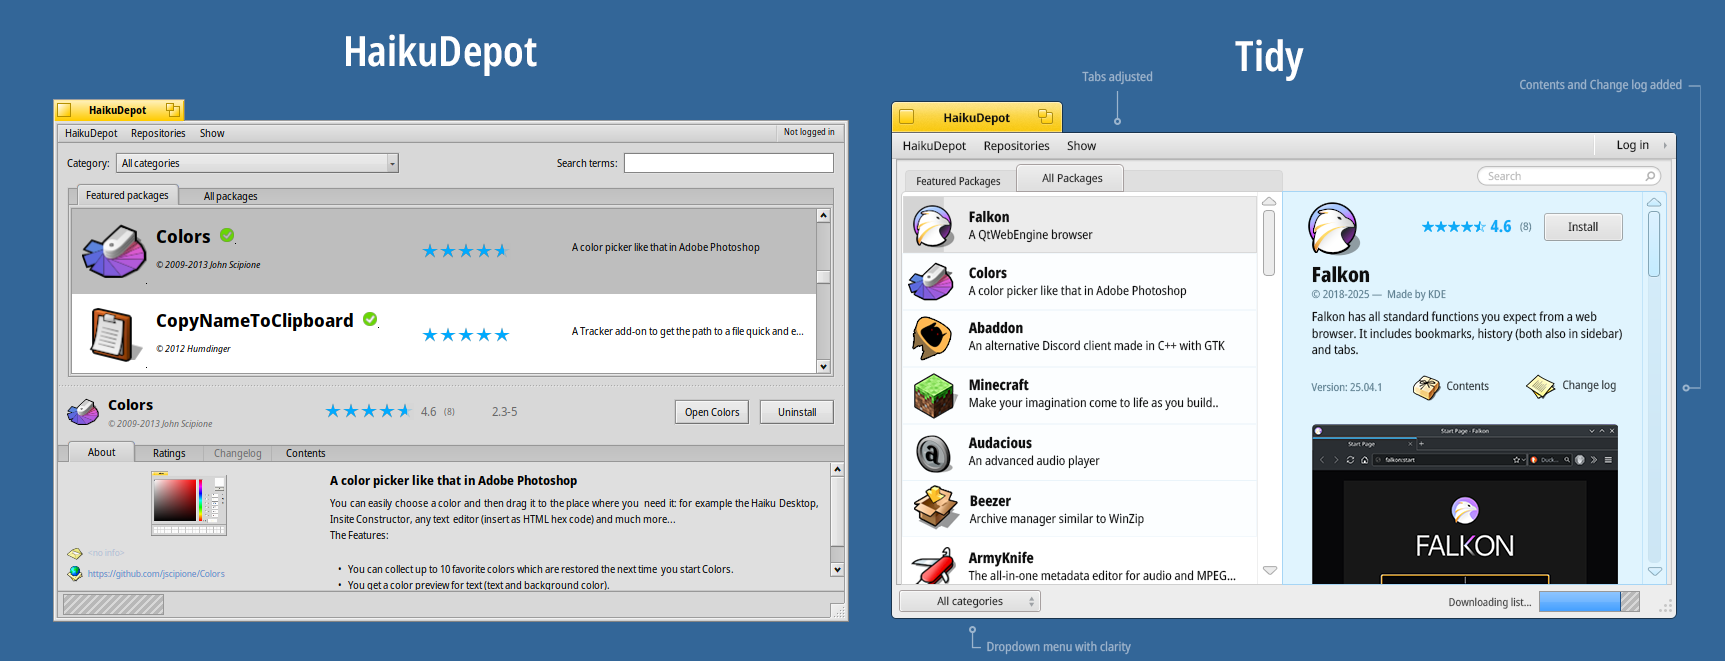Open the github.com/jscipione/Colors link
1725x661 pixels.
156,574
